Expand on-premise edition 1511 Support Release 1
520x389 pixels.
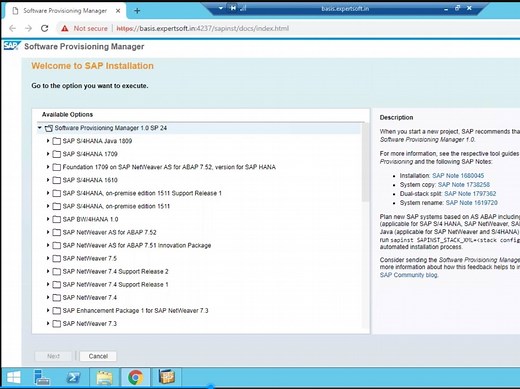click(48, 193)
